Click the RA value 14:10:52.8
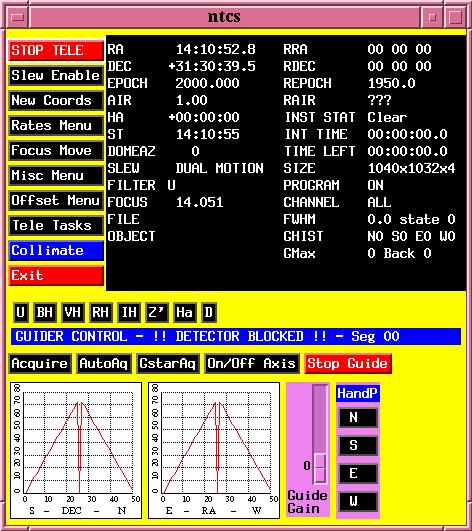 (x=216, y=49)
